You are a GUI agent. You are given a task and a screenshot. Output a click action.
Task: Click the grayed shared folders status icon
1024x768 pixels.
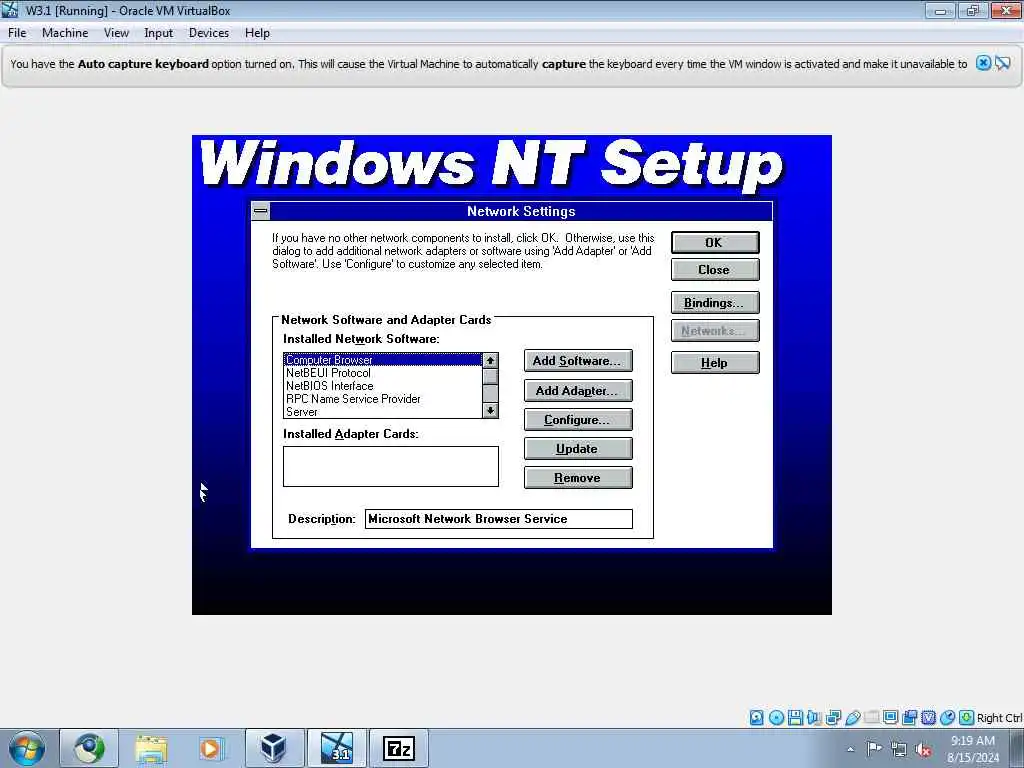point(871,718)
